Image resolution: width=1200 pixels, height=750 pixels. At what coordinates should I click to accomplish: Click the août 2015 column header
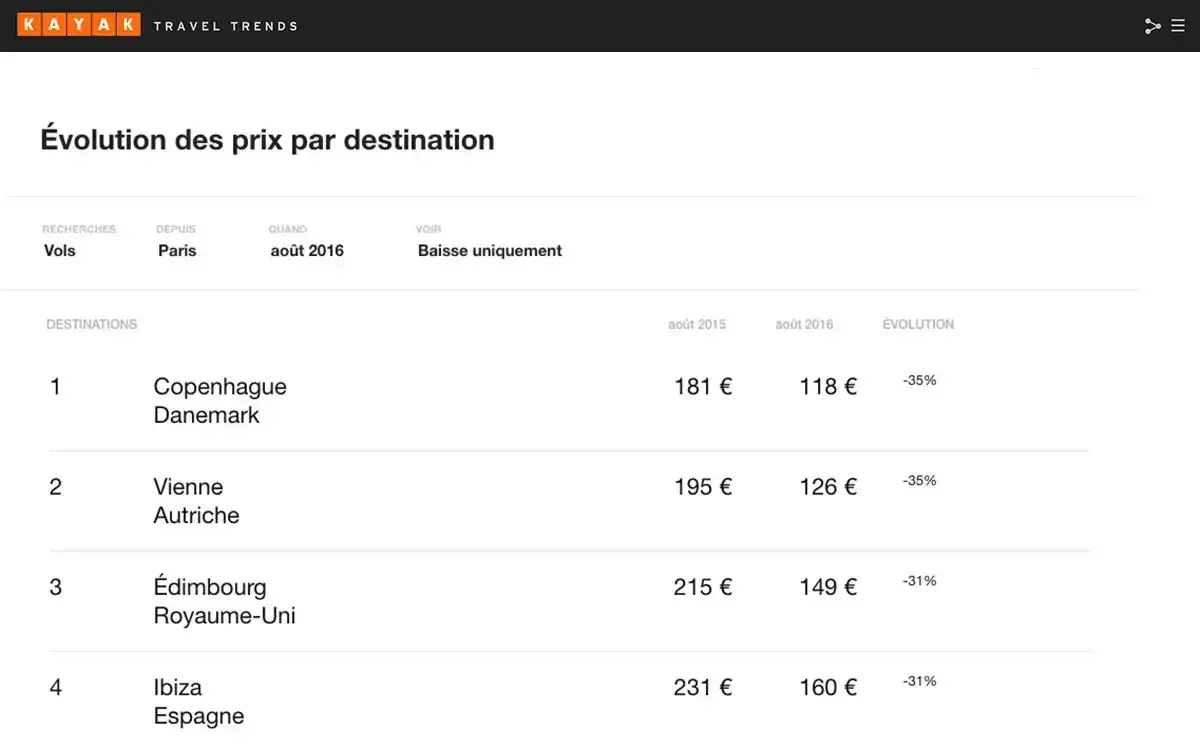(697, 324)
